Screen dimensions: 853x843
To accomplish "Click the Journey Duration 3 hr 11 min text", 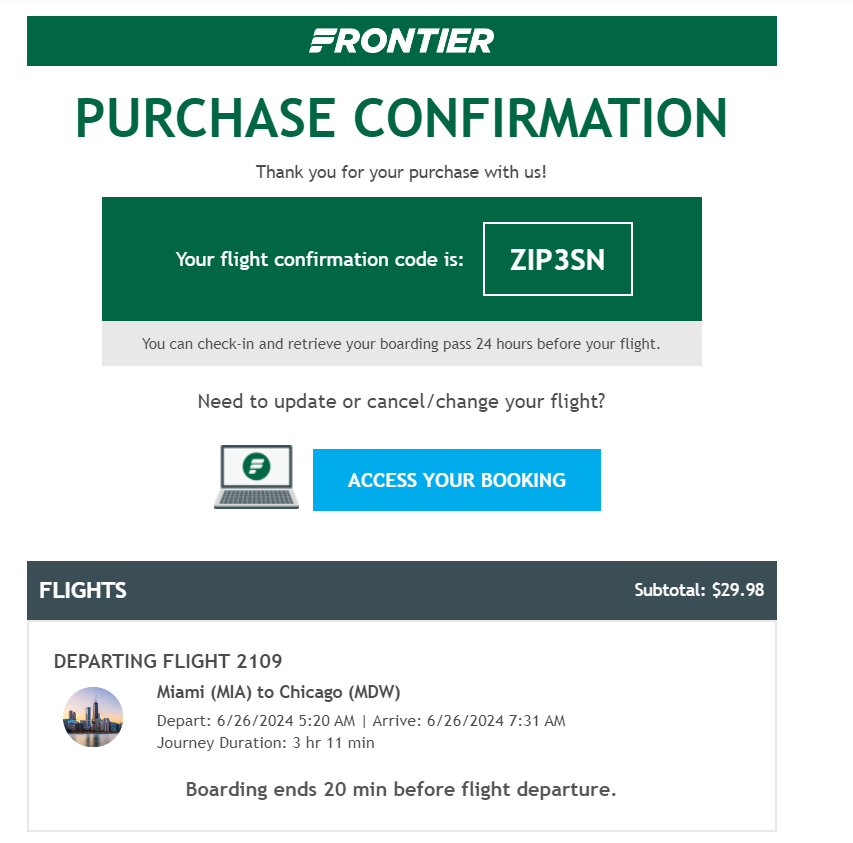I will 265,743.
